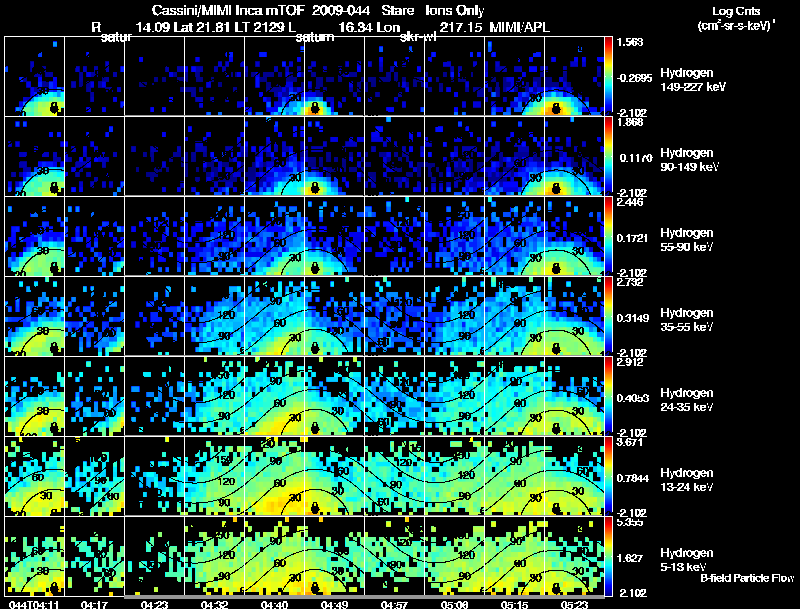Select the 'Hydrogen 5-13 keV' label
The image size is (800, 609).
click(687, 560)
